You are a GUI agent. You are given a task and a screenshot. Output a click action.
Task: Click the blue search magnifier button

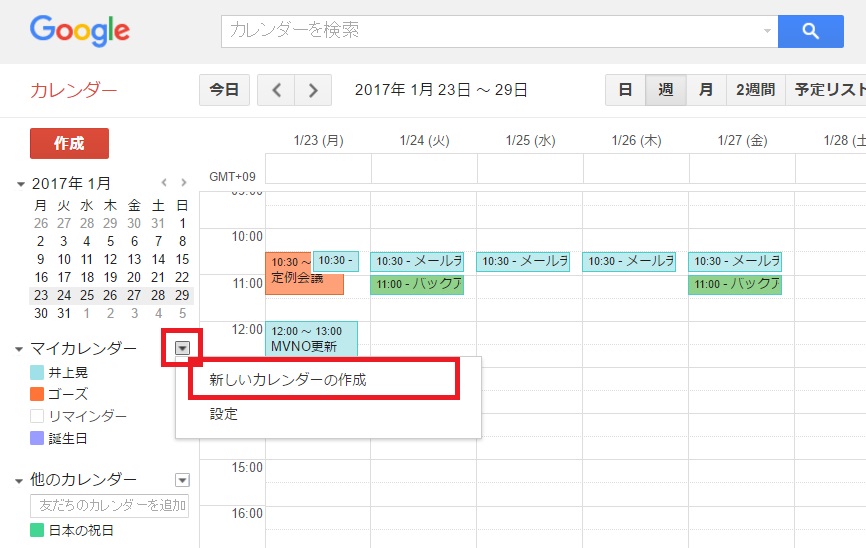pos(810,31)
